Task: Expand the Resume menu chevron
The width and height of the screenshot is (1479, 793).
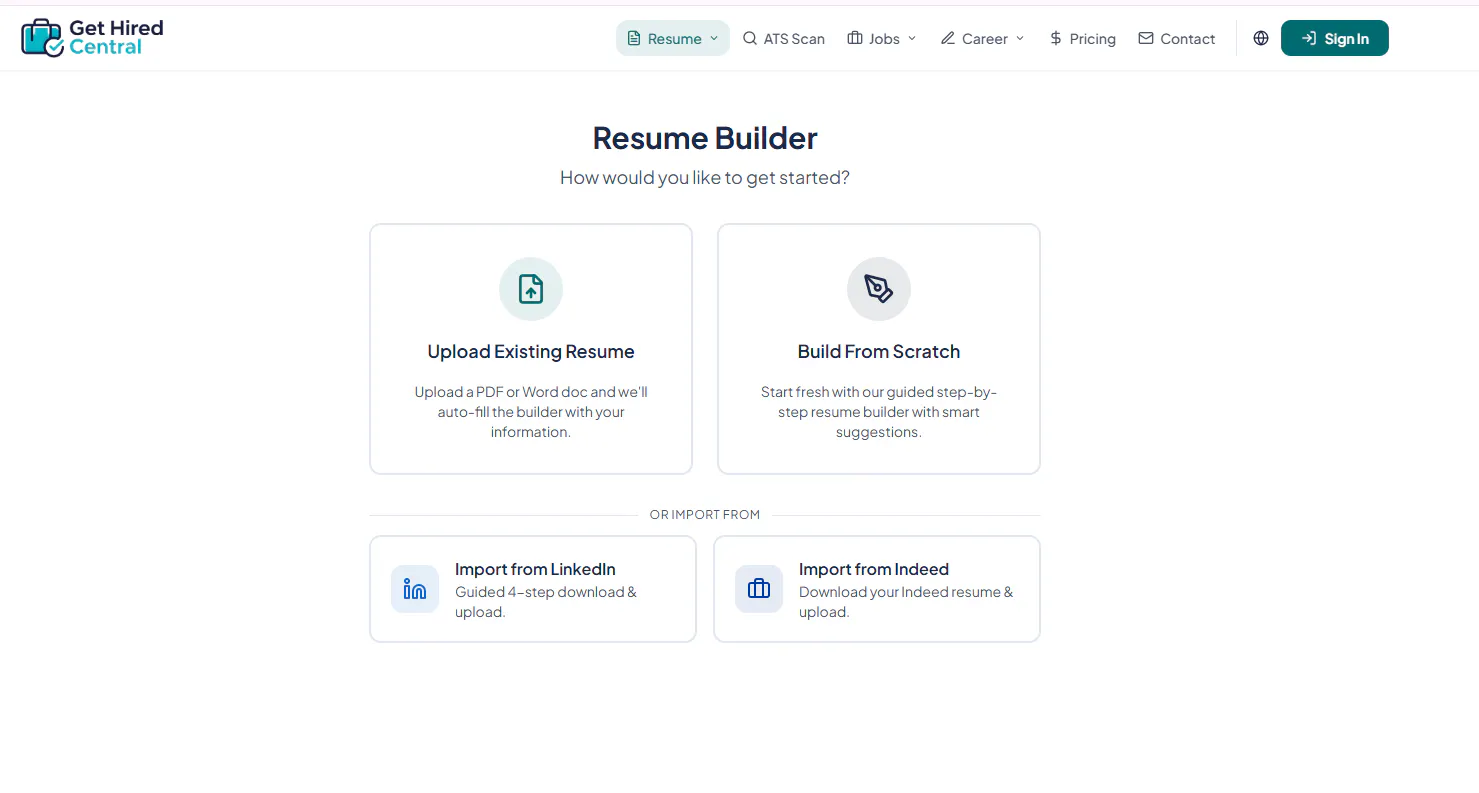Action: (x=714, y=38)
